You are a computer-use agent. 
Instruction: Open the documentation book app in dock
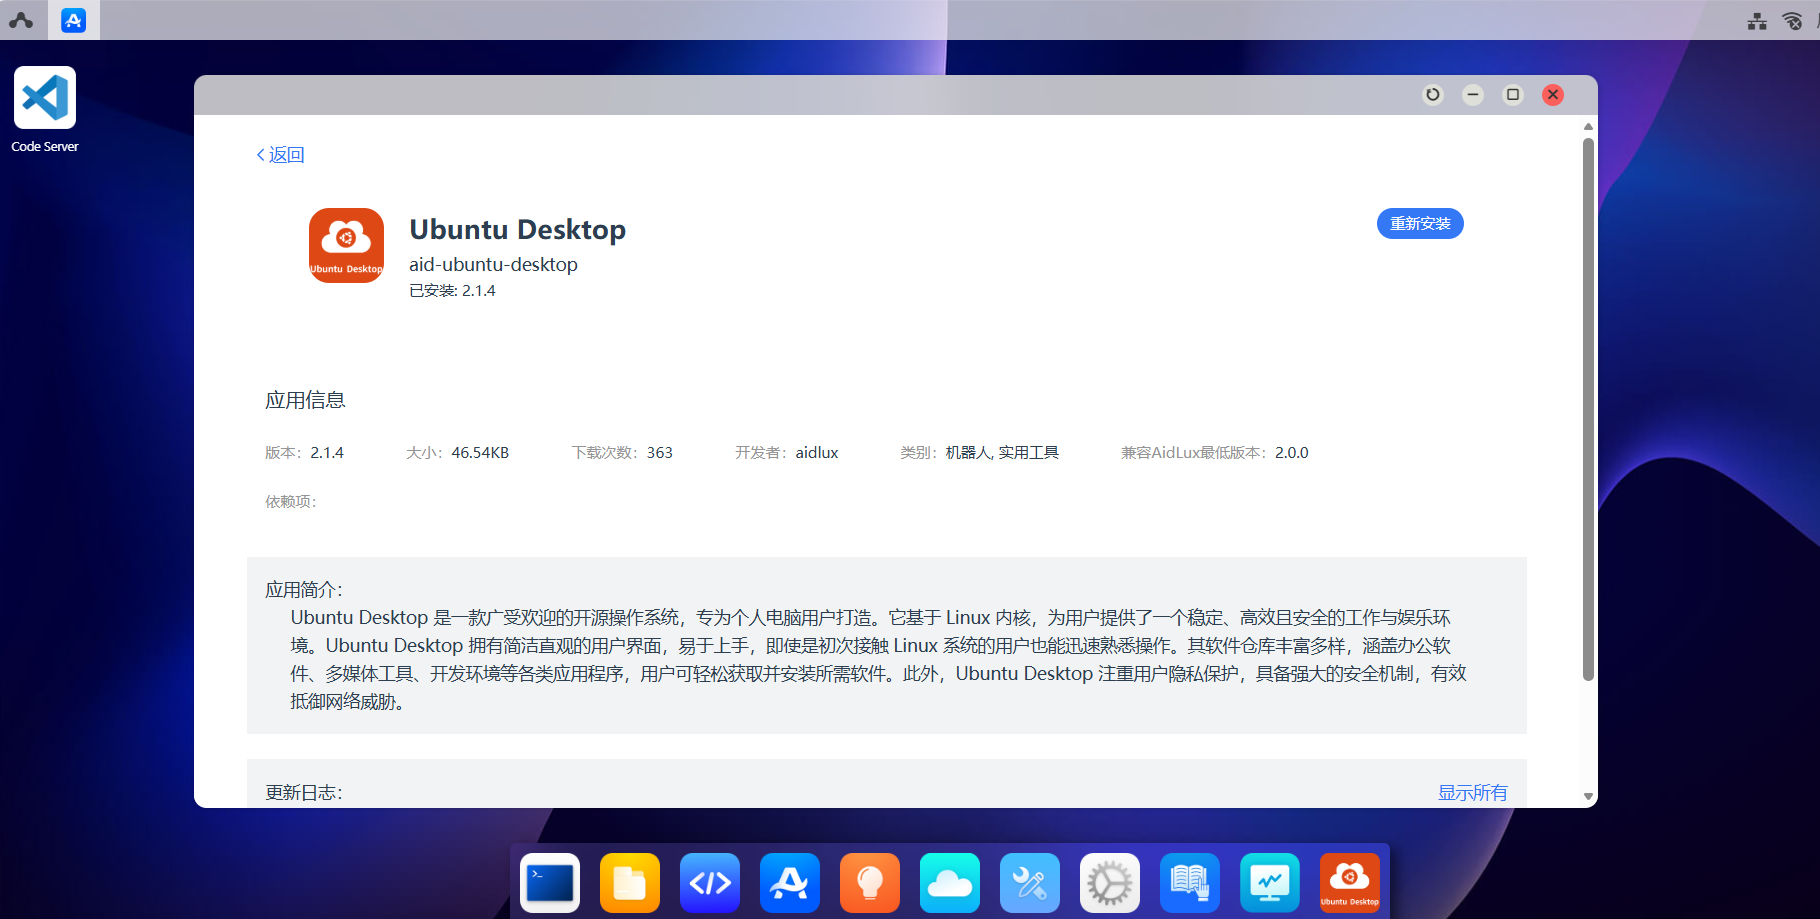point(1190,883)
